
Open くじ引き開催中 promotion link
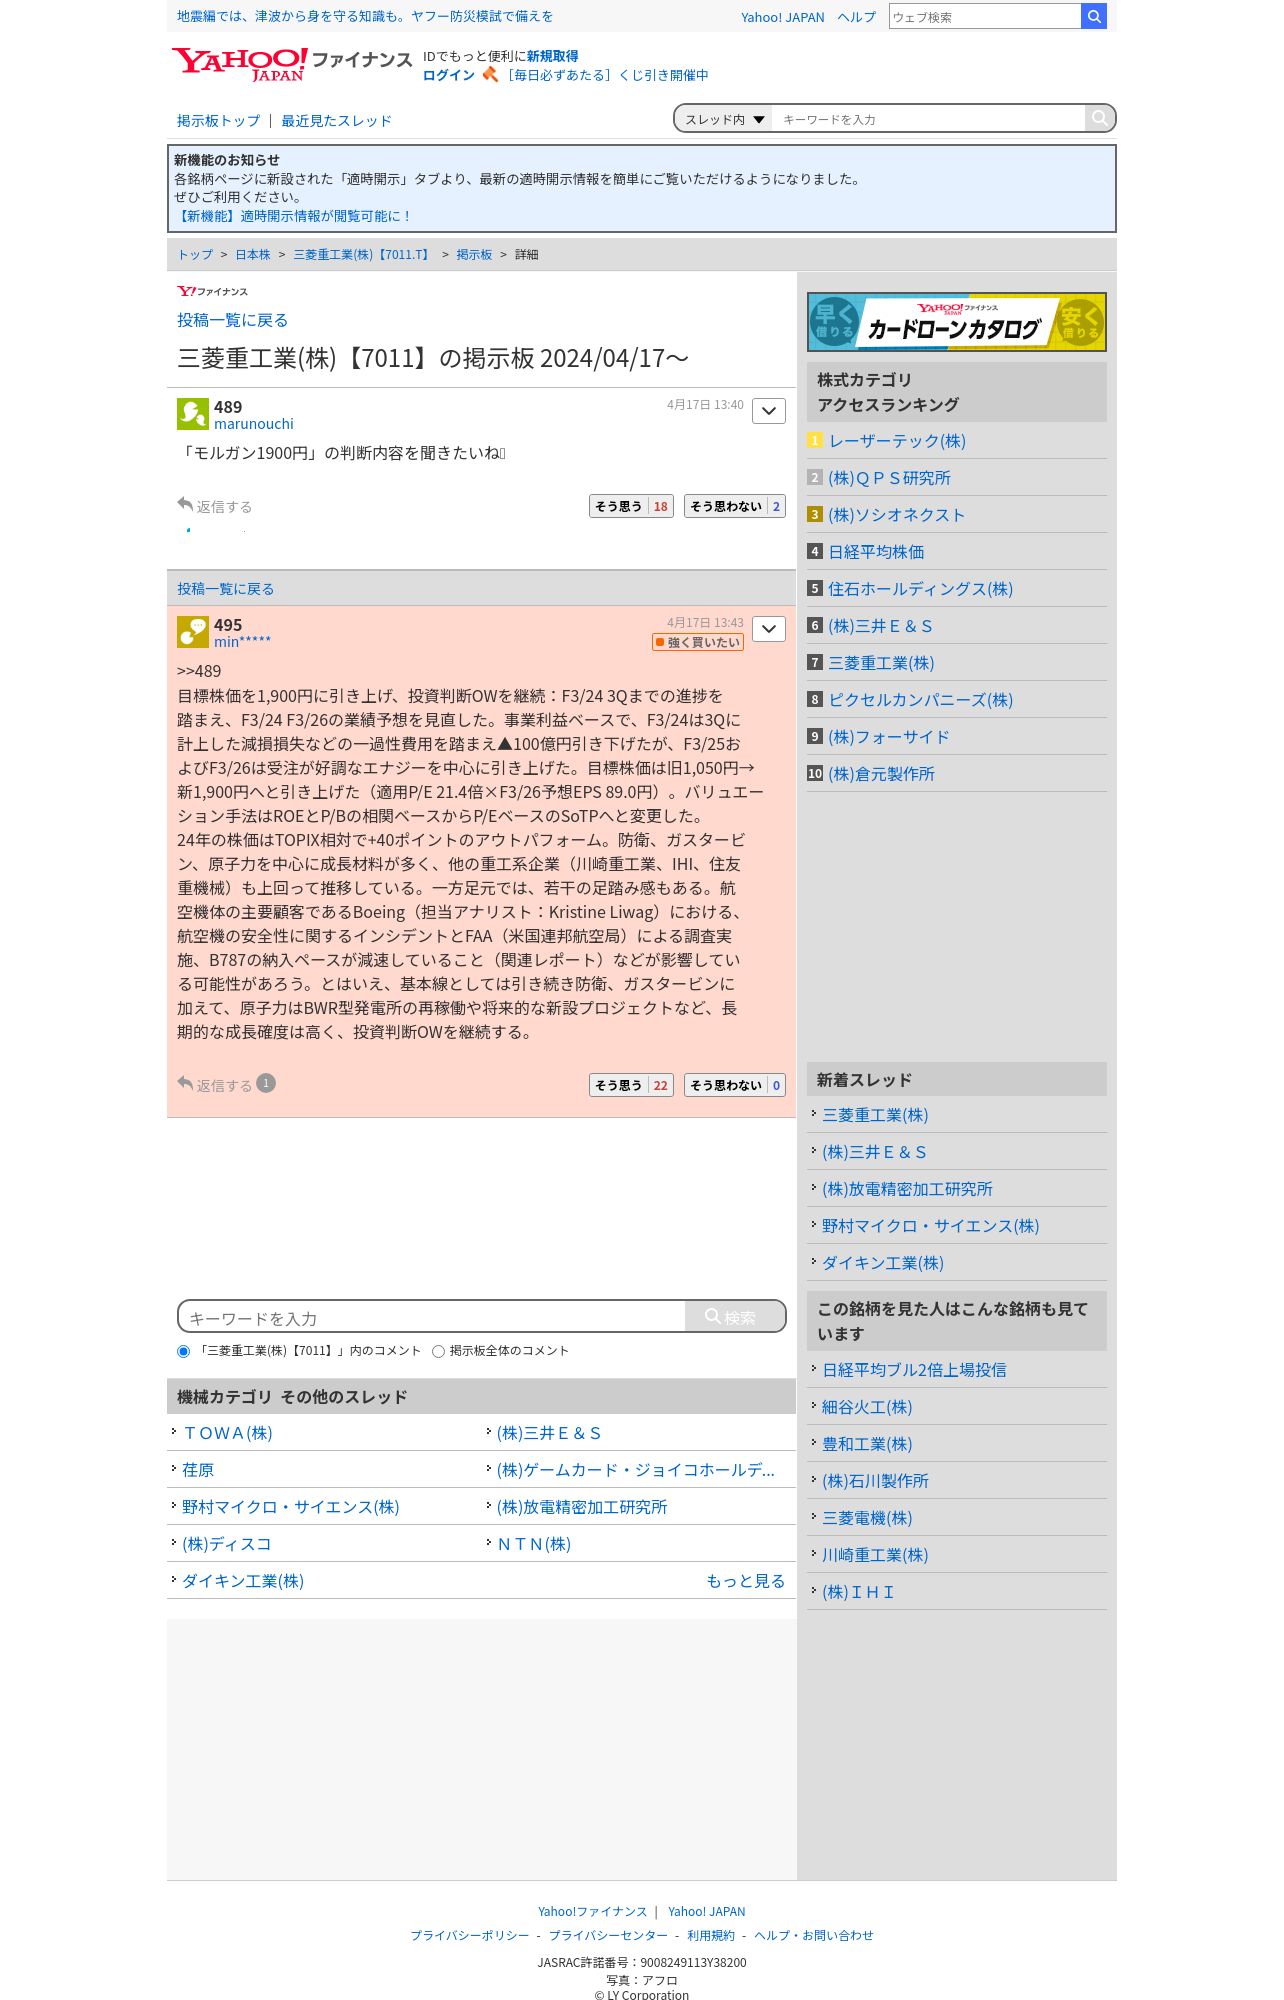coord(607,75)
